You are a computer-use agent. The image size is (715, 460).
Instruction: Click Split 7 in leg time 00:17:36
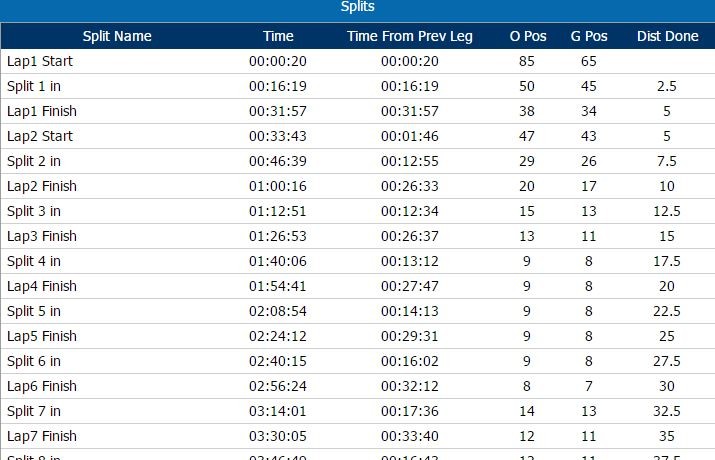[409, 411]
